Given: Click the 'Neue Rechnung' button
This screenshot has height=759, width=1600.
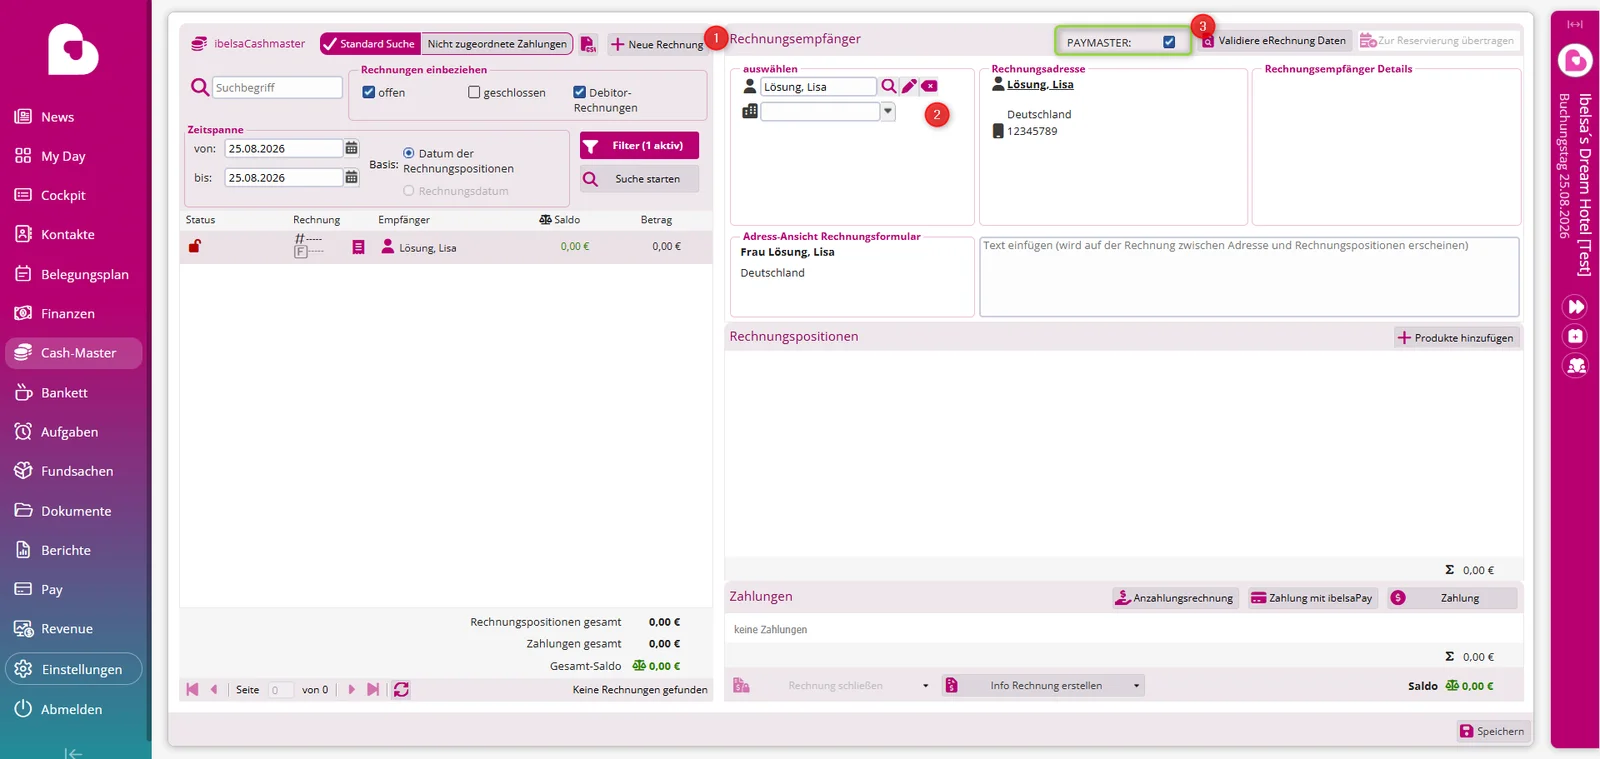Looking at the screenshot, I should 657,44.
